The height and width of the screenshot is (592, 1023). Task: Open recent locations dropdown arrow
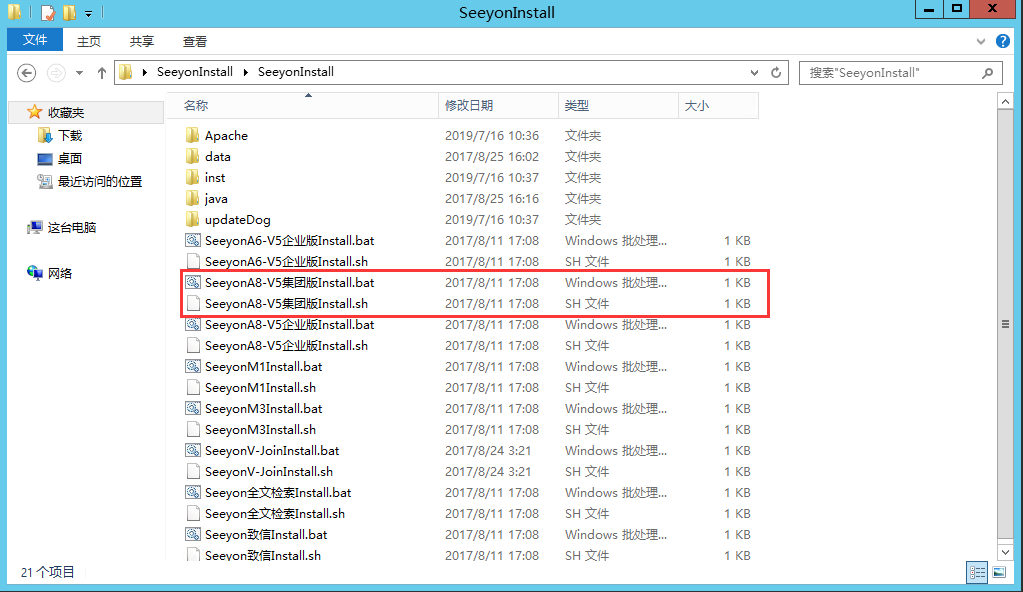[x=80, y=72]
